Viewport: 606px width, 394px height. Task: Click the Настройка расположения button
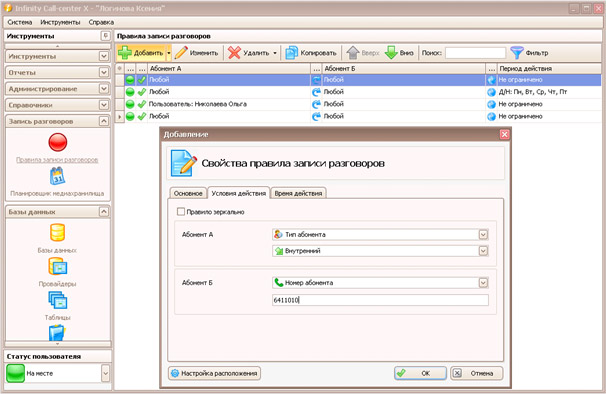point(214,374)
